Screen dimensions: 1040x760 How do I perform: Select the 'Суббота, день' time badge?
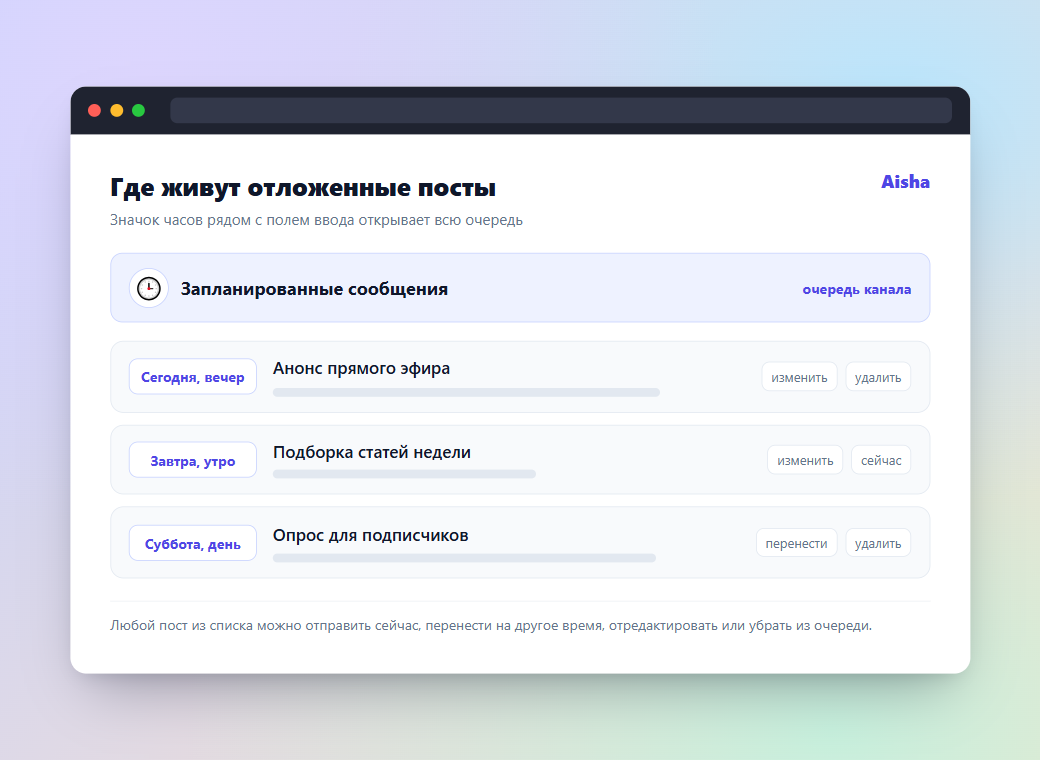click(x=192, y=543)
